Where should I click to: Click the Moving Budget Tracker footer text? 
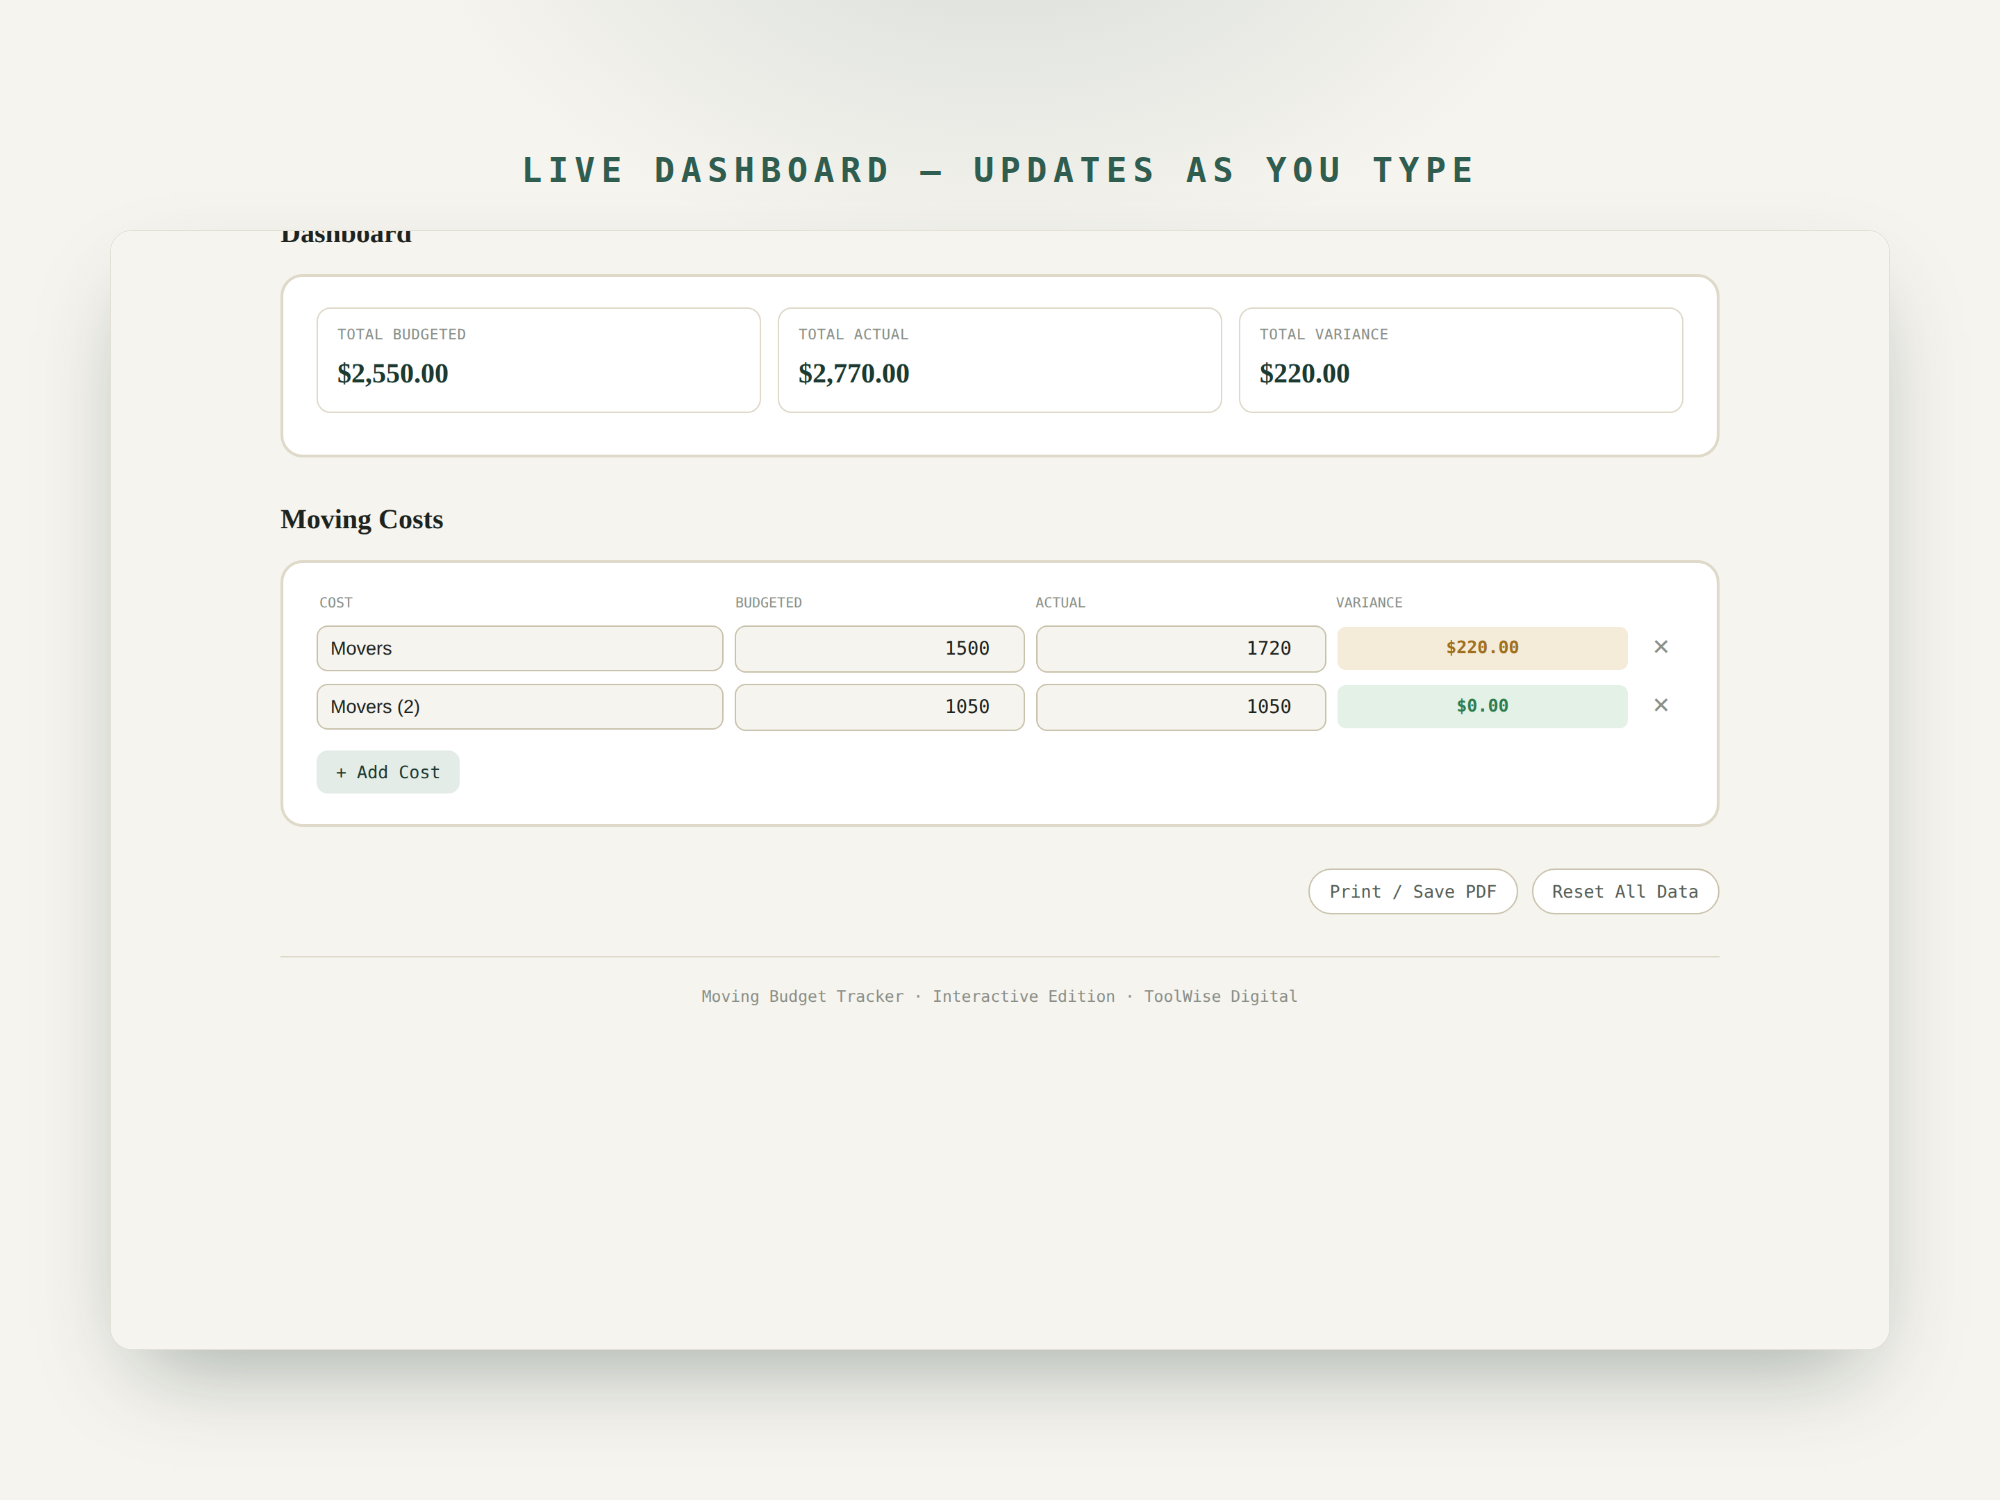1000,996
